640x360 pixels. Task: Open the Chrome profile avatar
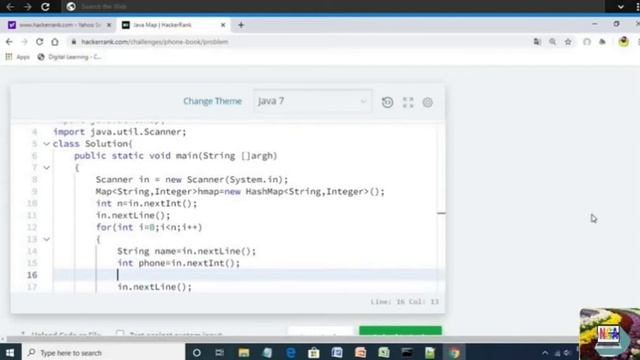pos(623,42)
